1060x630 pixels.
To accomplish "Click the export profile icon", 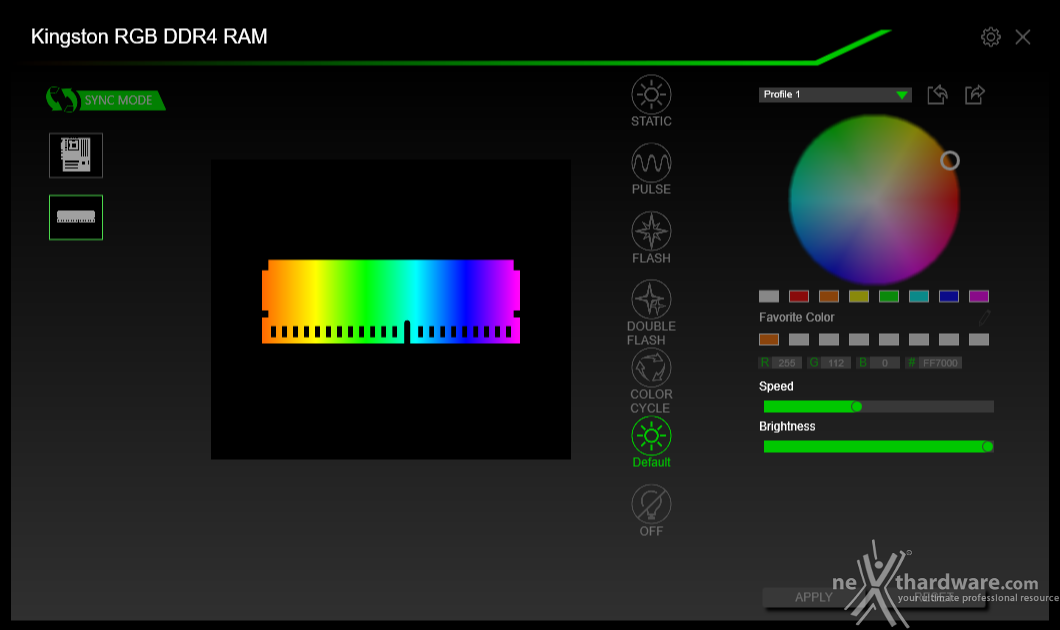I will (x=975, y=95).
